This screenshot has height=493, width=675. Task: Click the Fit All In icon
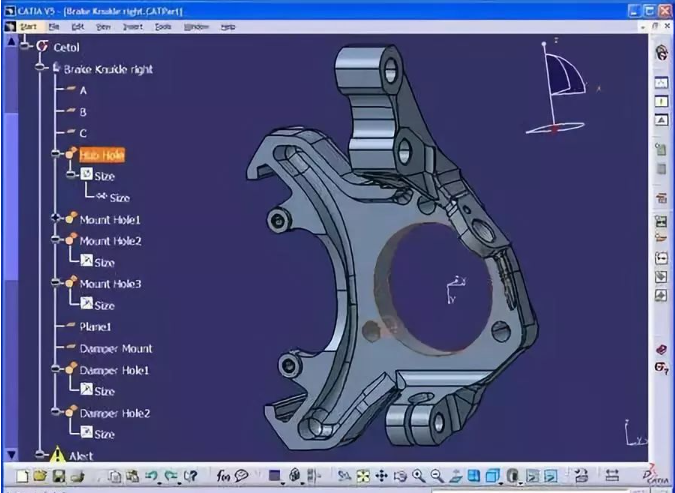[363, 476]
